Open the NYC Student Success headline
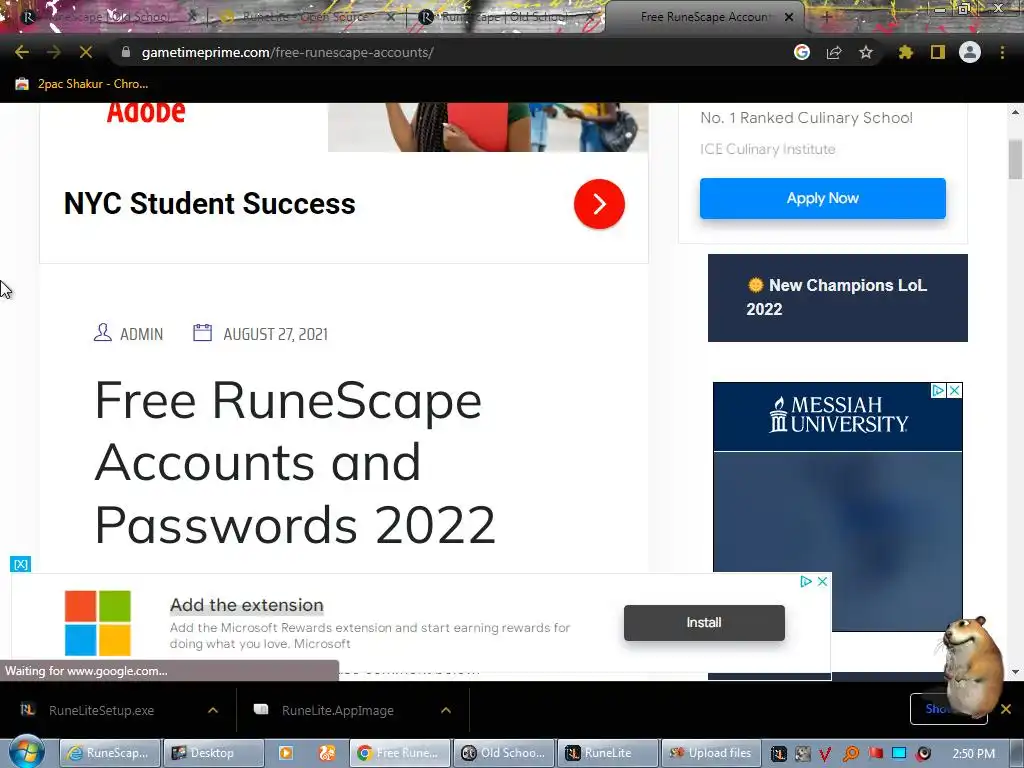This screenshot has height=768, width=1024. [x=210, y=204]
